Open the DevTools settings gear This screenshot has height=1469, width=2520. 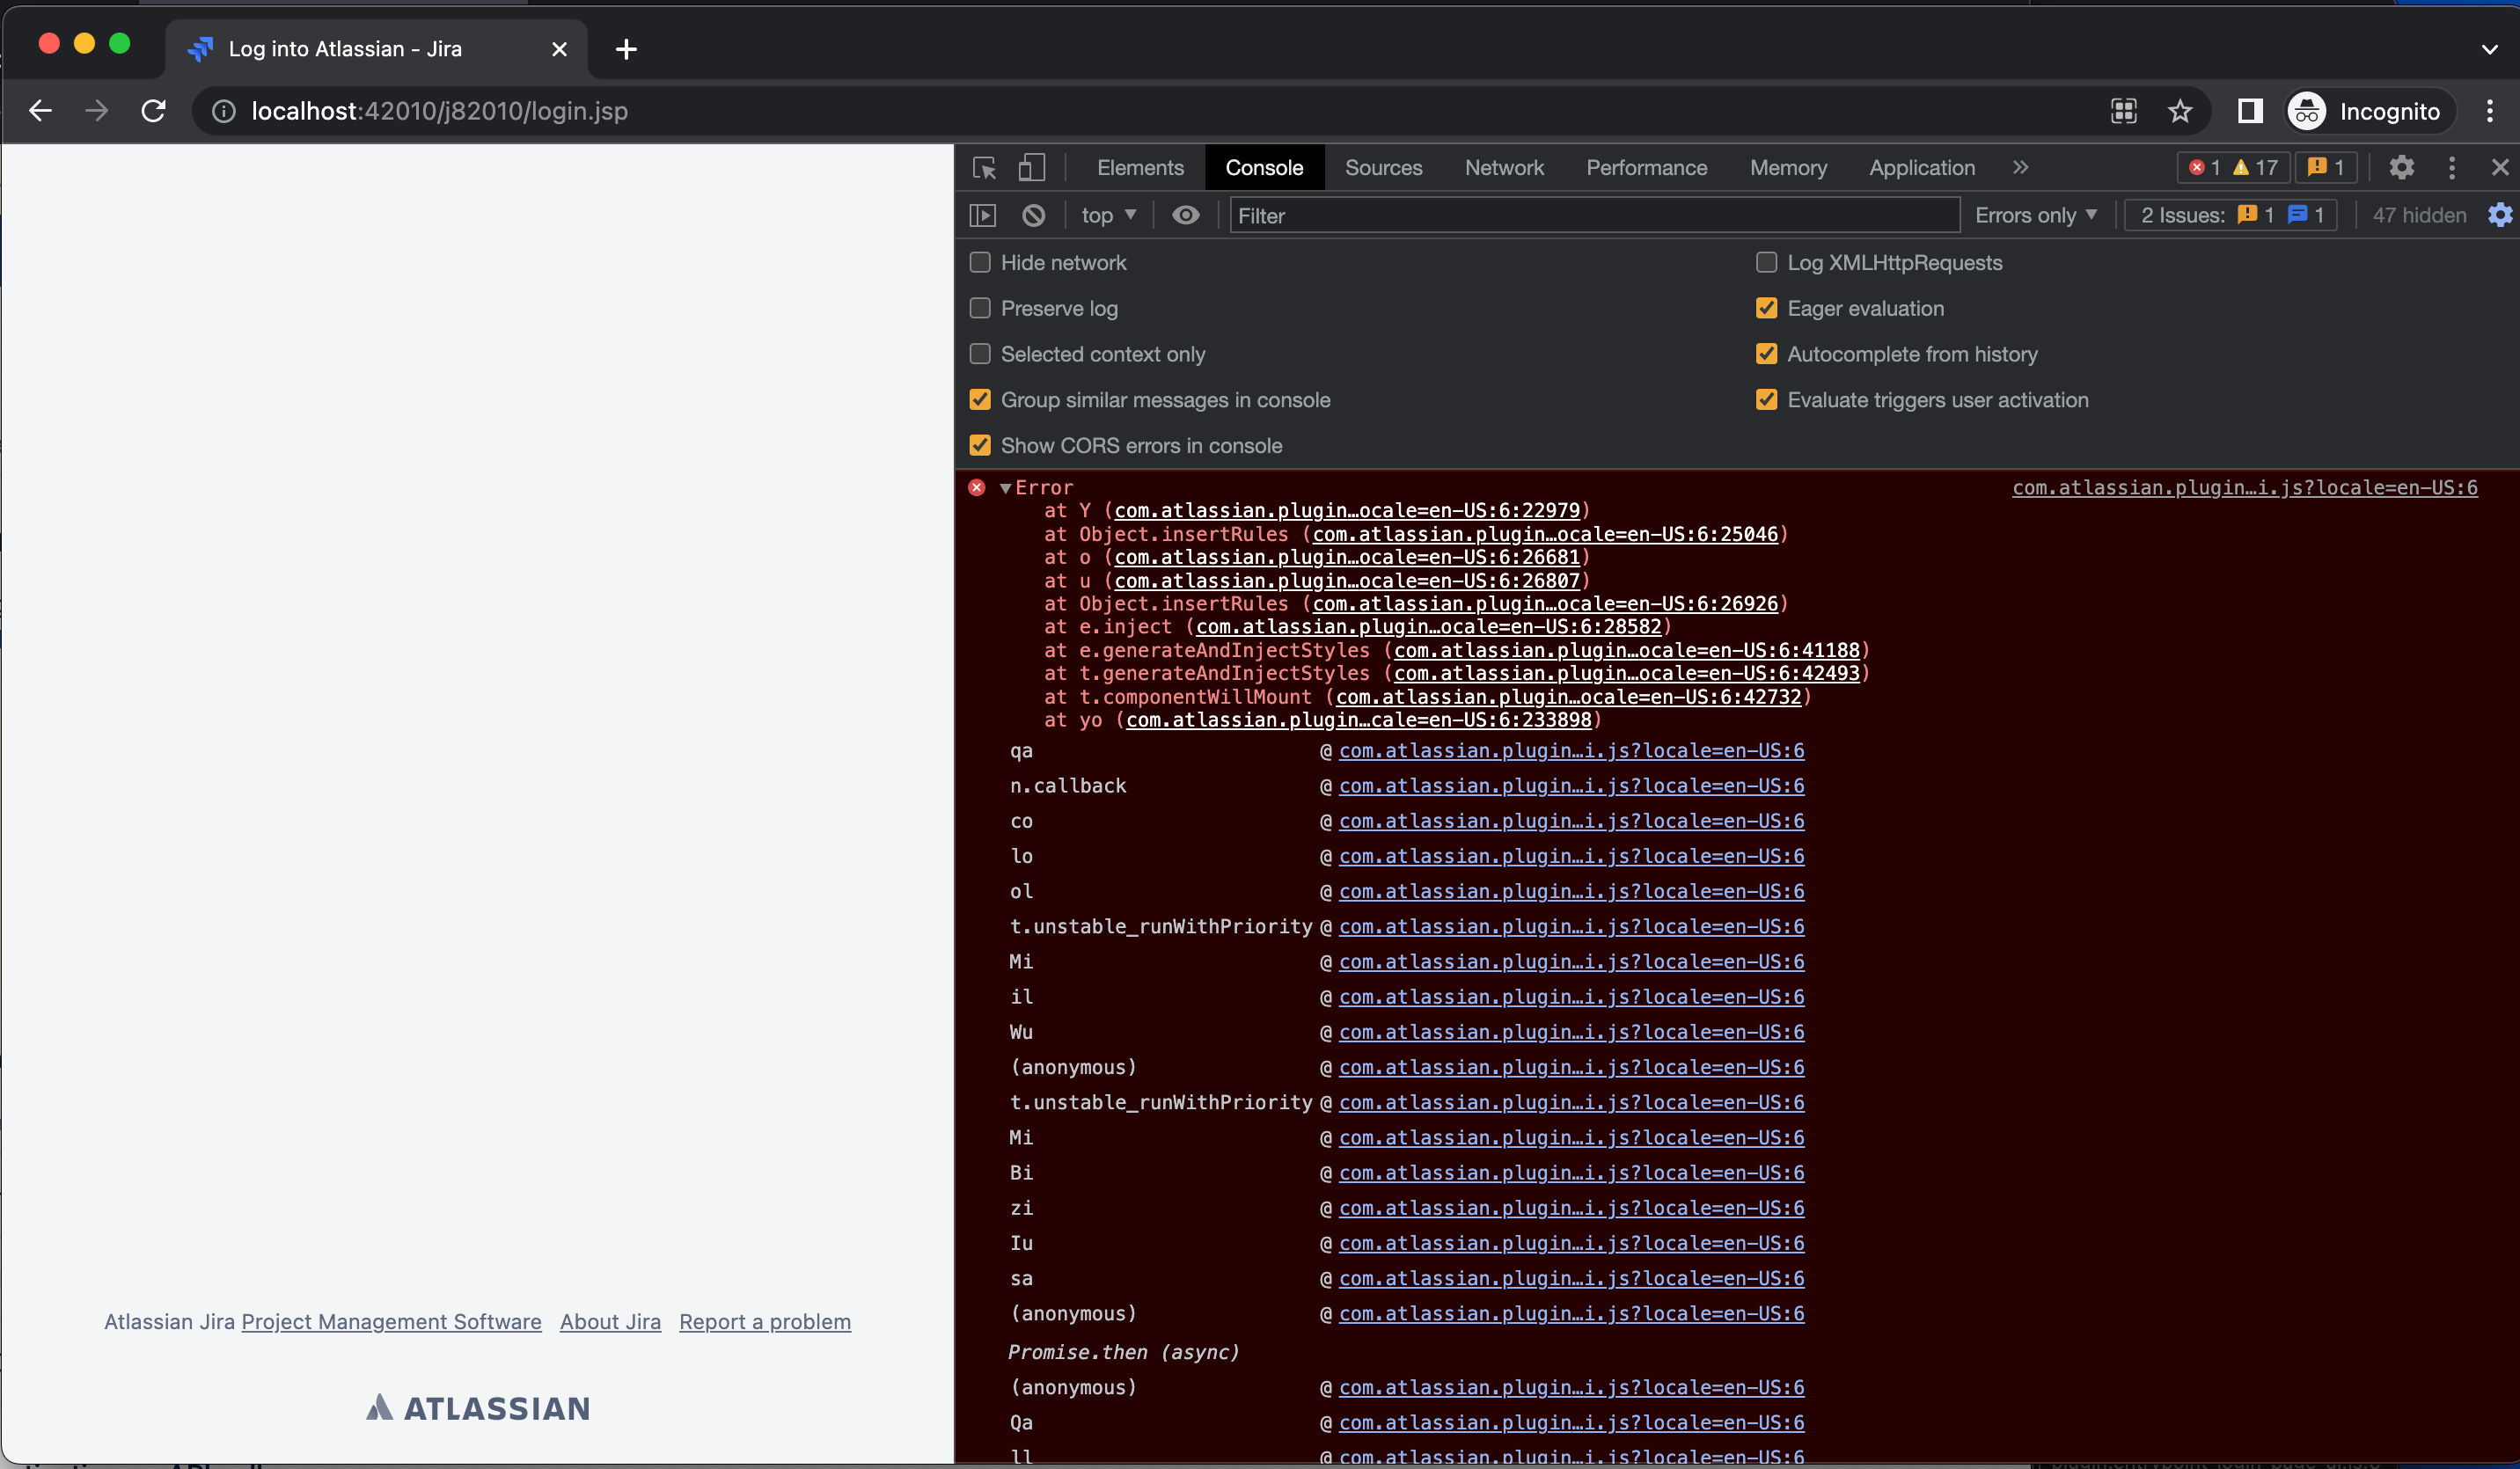[x=2401, y=168]
